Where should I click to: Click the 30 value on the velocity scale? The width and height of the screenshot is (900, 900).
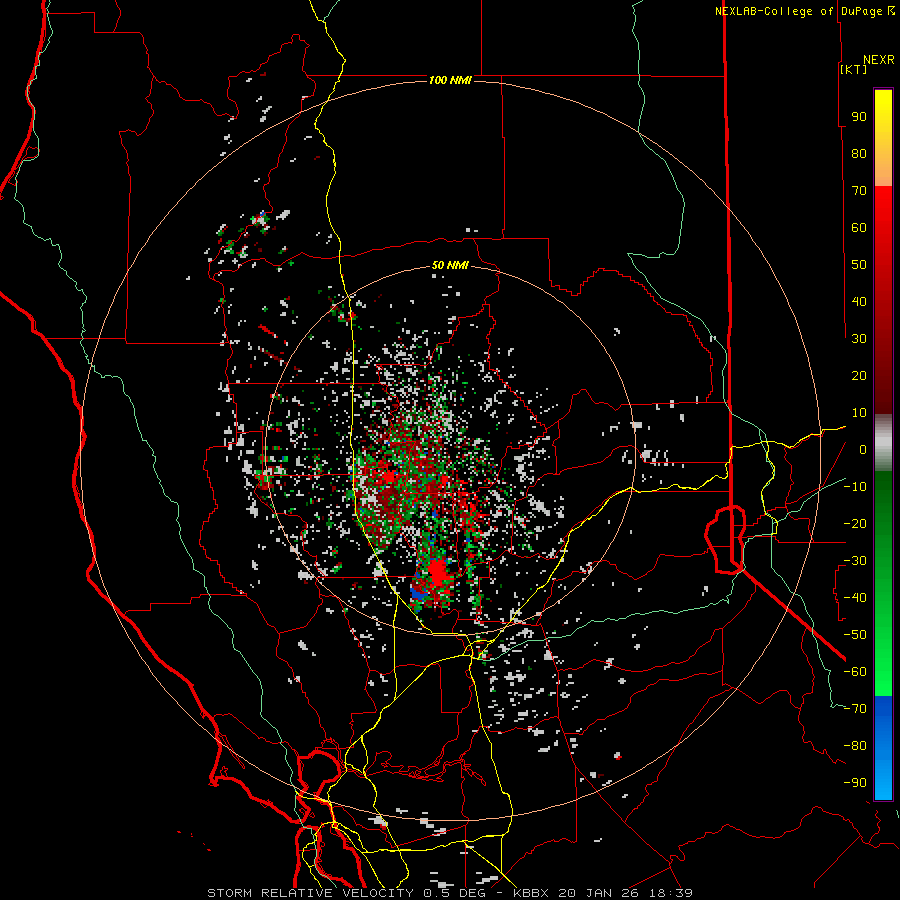(859, 339)
